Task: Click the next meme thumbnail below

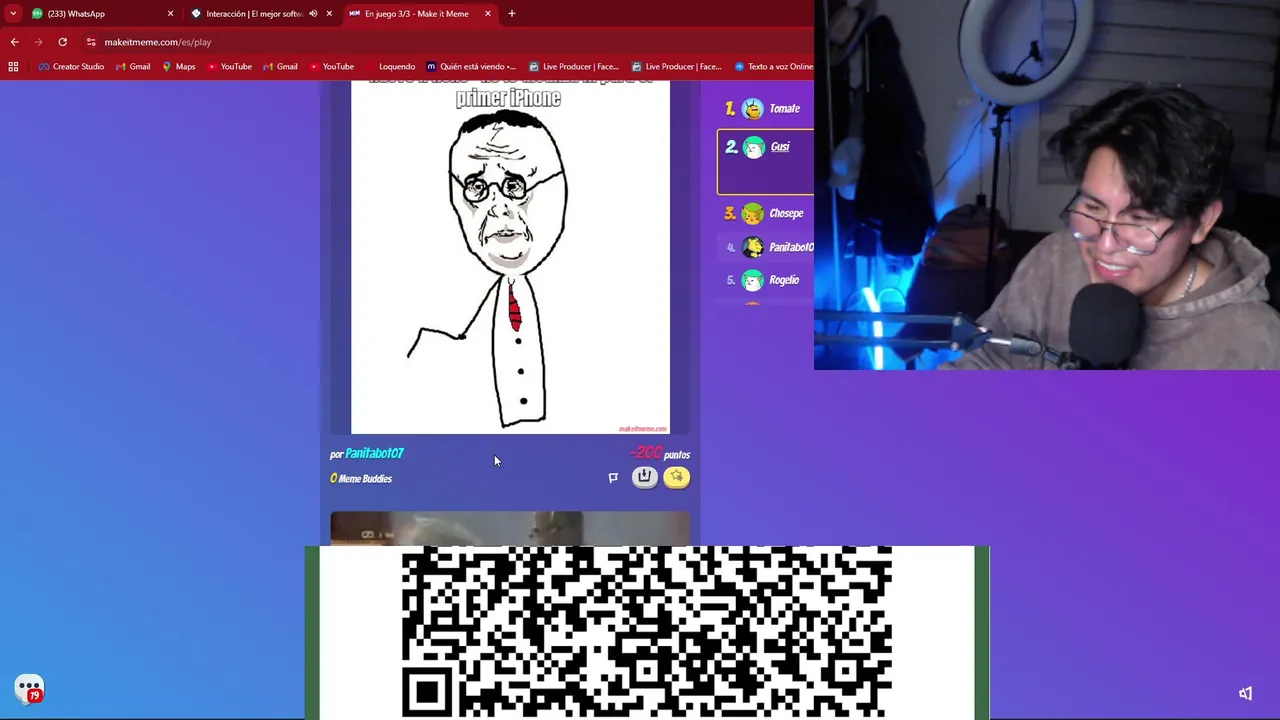Action: 510,529
